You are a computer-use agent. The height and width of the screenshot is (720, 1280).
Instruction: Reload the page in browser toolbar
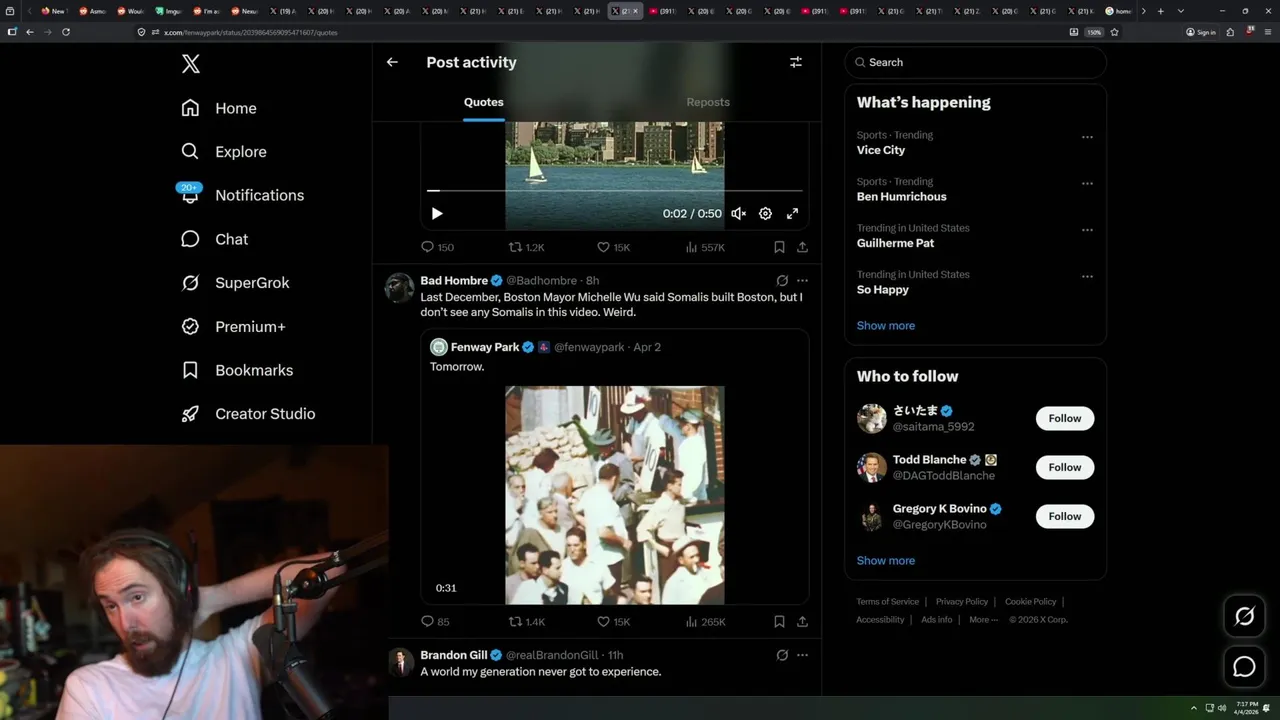click(66, 32)
